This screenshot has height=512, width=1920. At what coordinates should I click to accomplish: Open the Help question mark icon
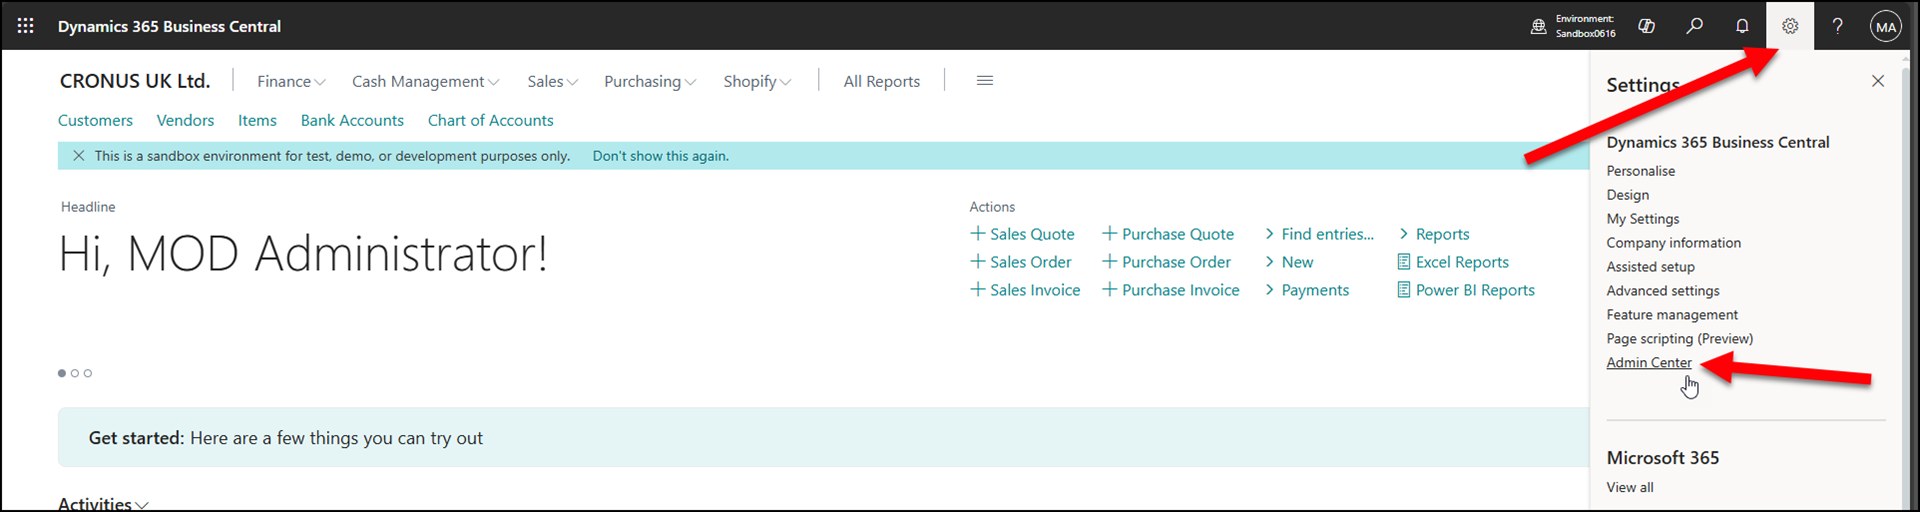click(x=1837, y=26)
